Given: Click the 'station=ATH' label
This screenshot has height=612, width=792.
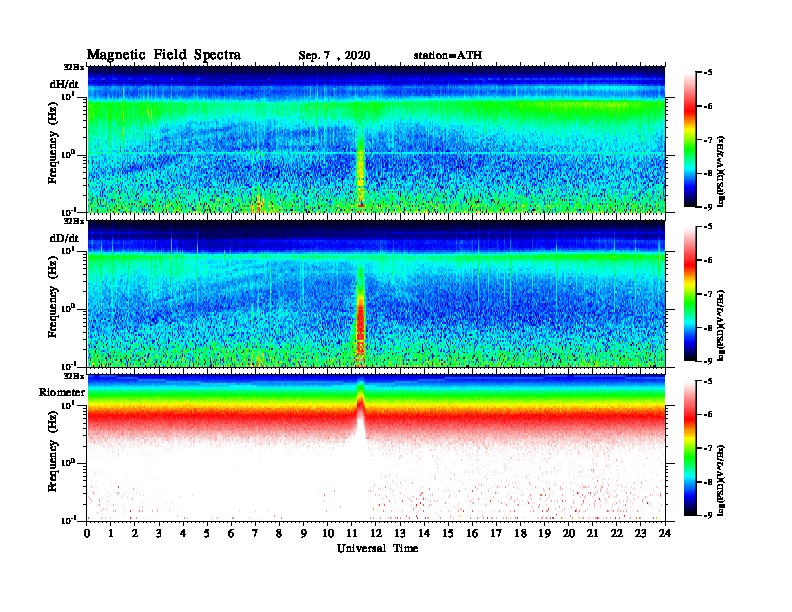Looking at the screenshot, I should click(x=448, y=55).
